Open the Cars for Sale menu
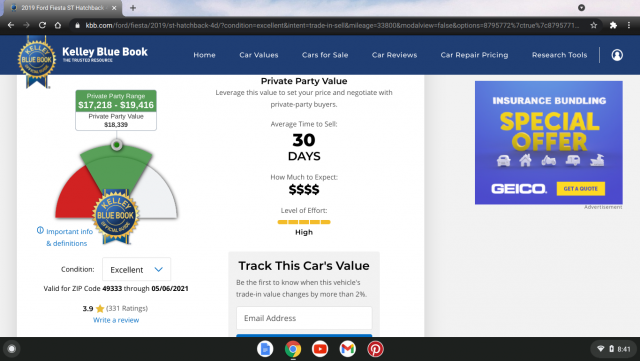The image size is (640, 361). click(x=325, y=55)
